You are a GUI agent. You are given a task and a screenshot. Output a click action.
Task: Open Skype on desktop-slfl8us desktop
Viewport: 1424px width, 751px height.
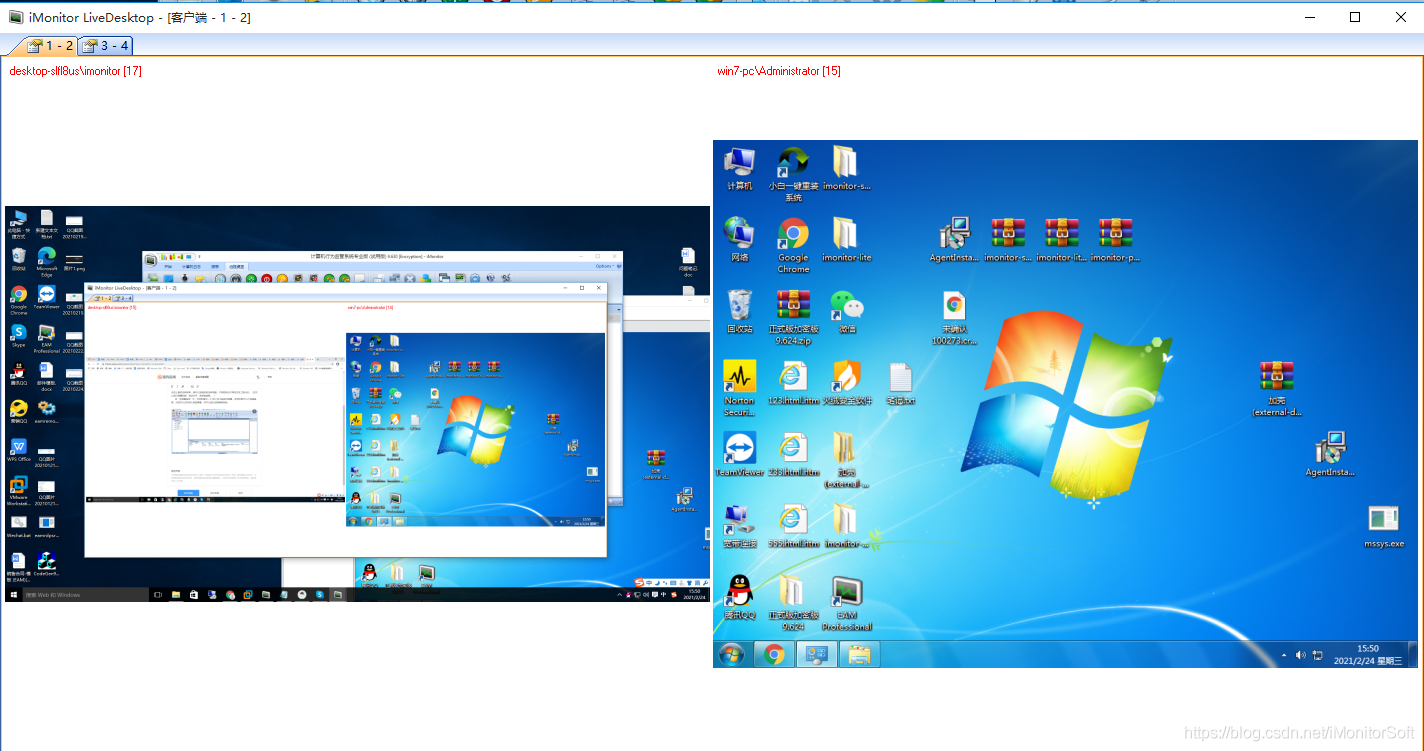[18, 335]
